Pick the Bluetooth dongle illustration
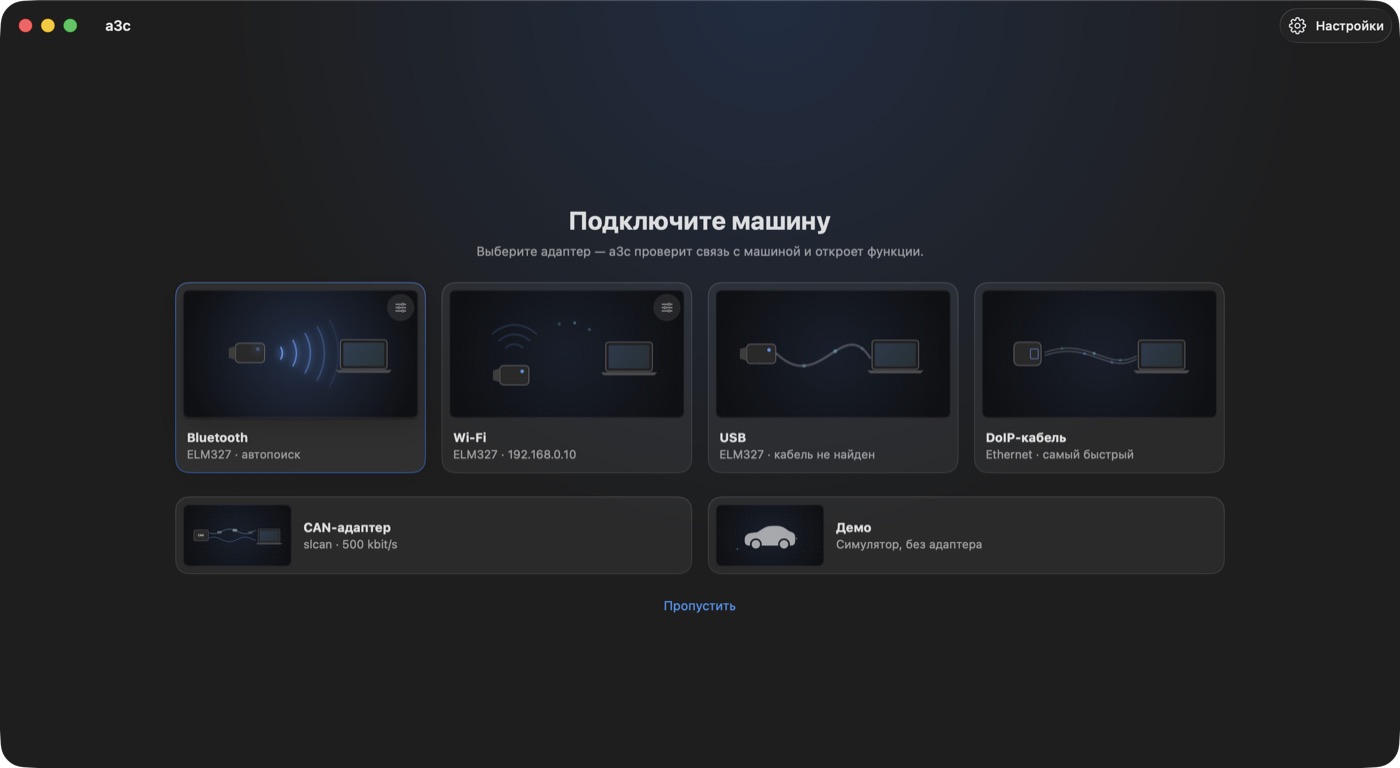Screen dimensions: 1400x768 (301, 354)
